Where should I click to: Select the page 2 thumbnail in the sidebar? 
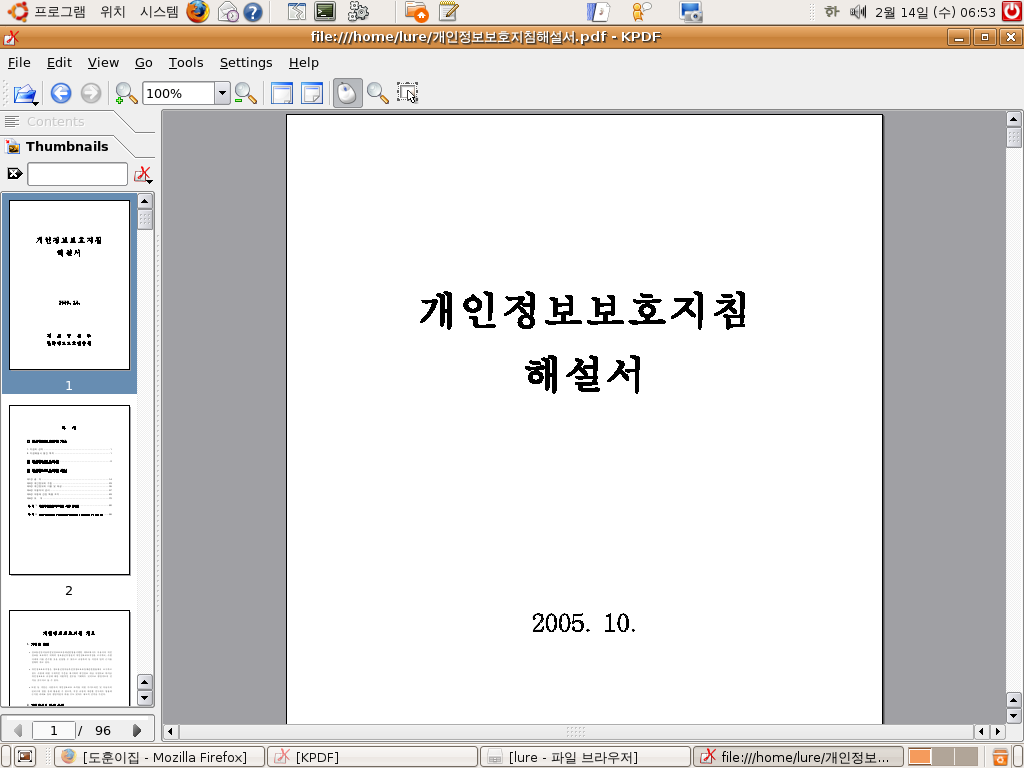[69, 489]
